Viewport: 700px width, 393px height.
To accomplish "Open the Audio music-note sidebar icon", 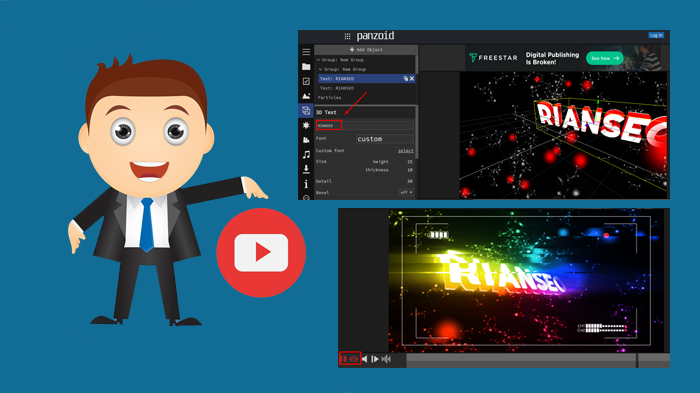I will [x=306, y=155].
